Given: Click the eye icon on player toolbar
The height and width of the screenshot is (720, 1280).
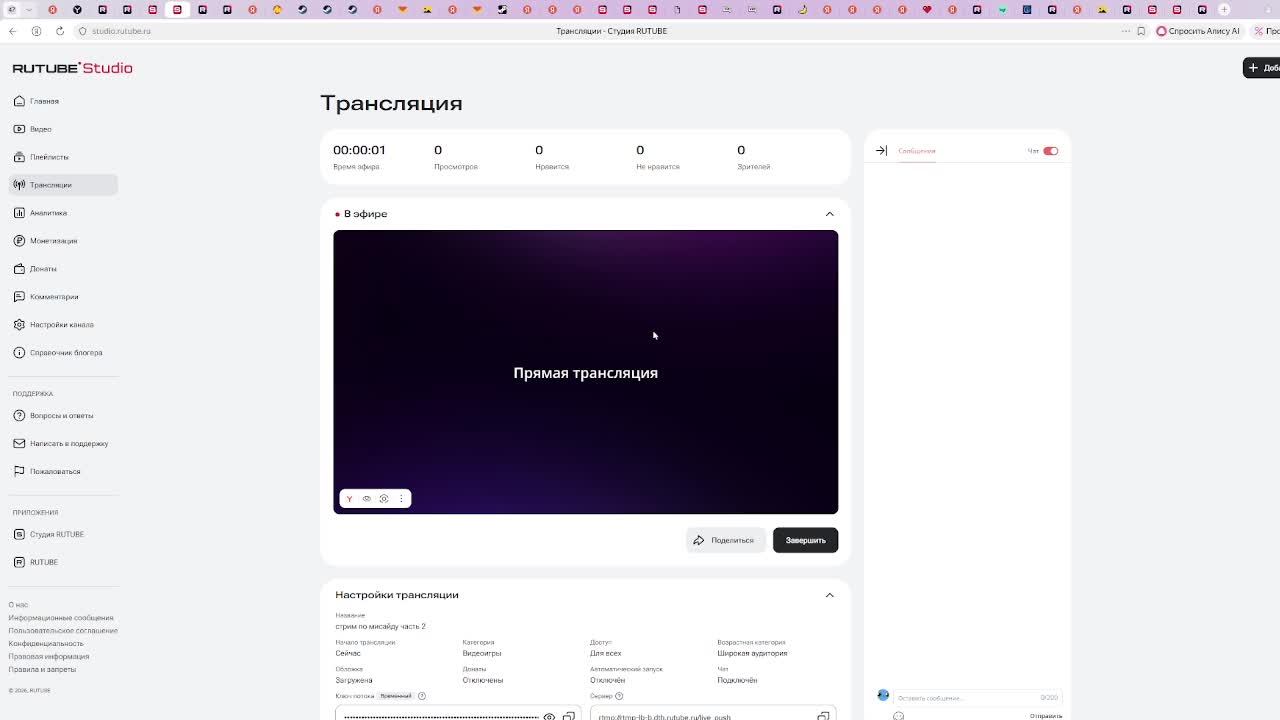Looking at the screenshot, I should tap(366, 499).
